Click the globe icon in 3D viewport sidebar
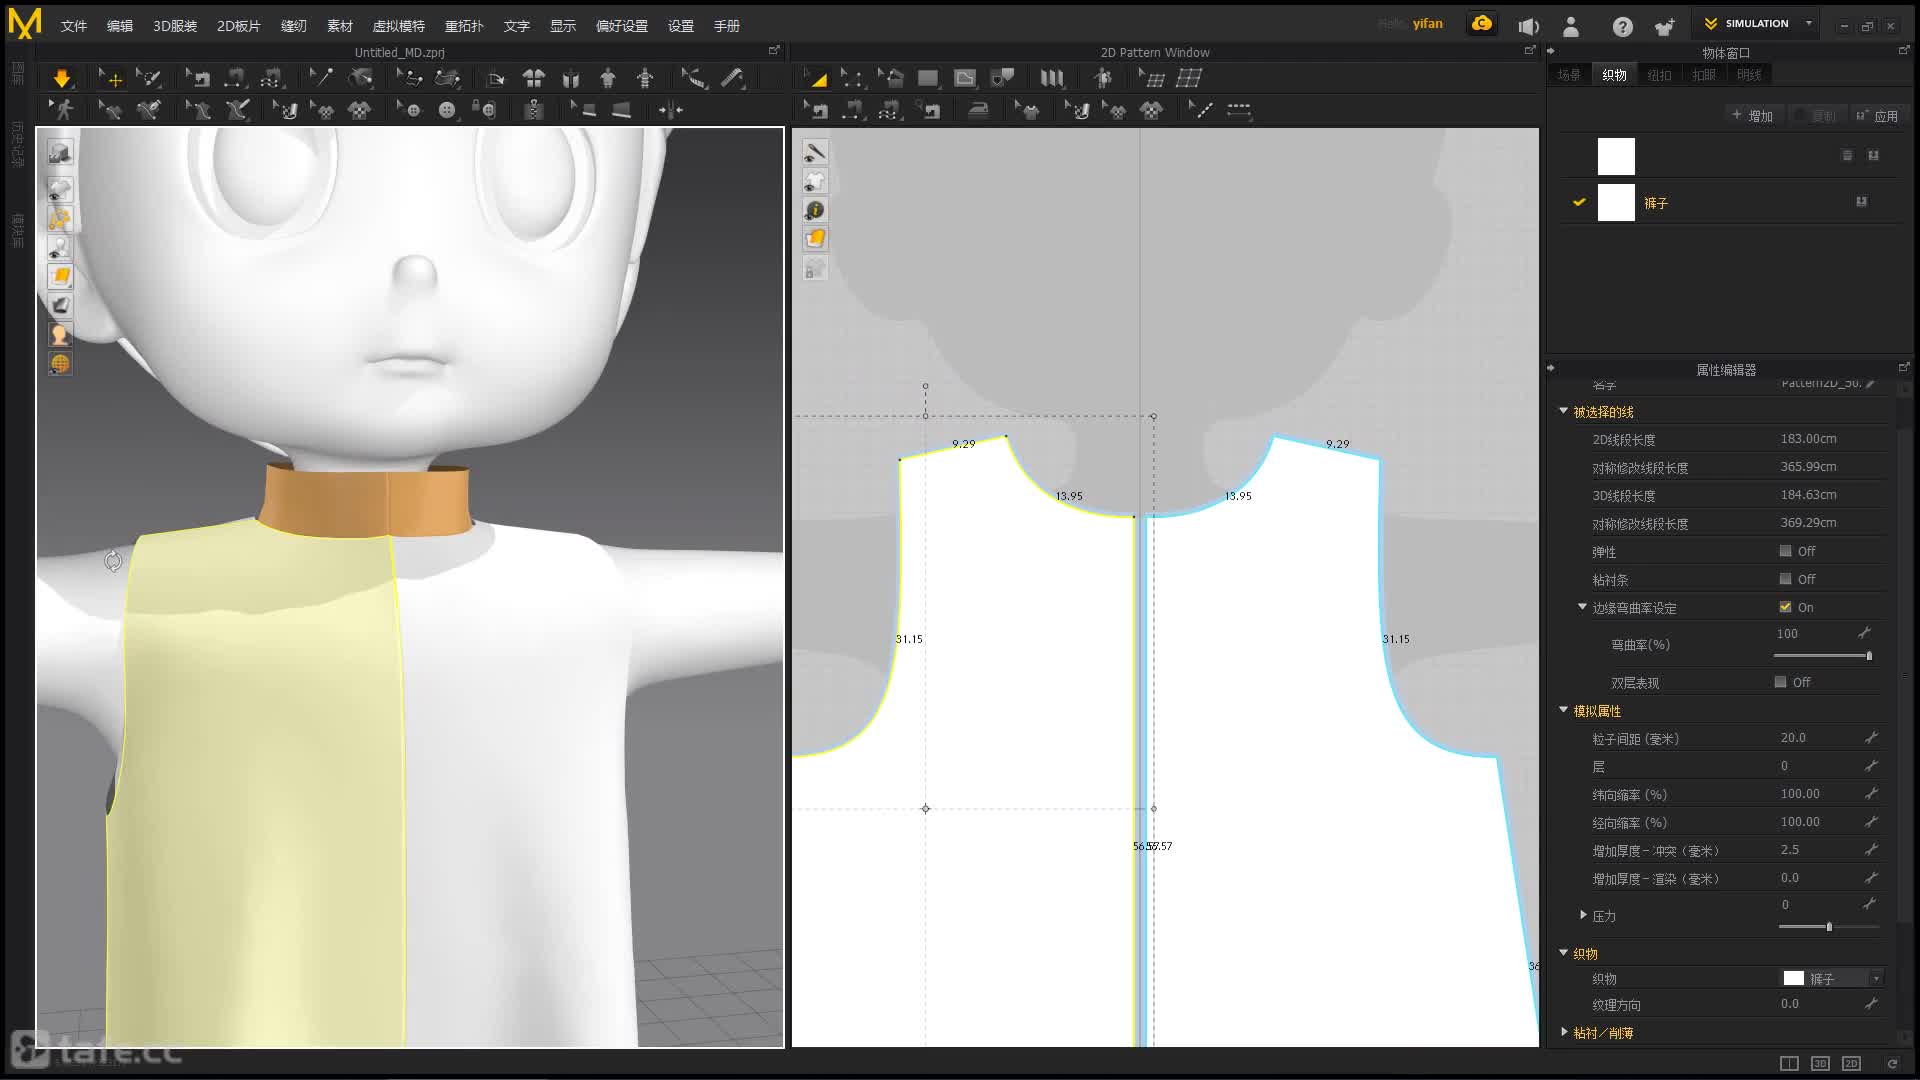Image resolution: width=1920 pixels, height=1080 pixels. tap(60, 363)
